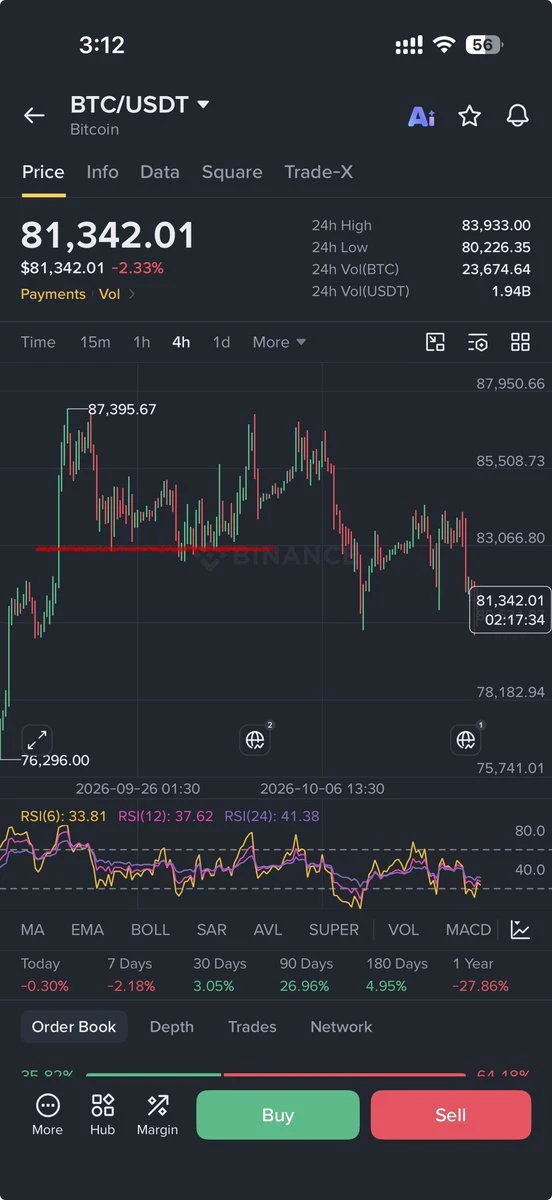Tap the 1 Year -27.86% performance
Image resolution: width=552 pixels, height=1200 pixels.
pos(480,975)
